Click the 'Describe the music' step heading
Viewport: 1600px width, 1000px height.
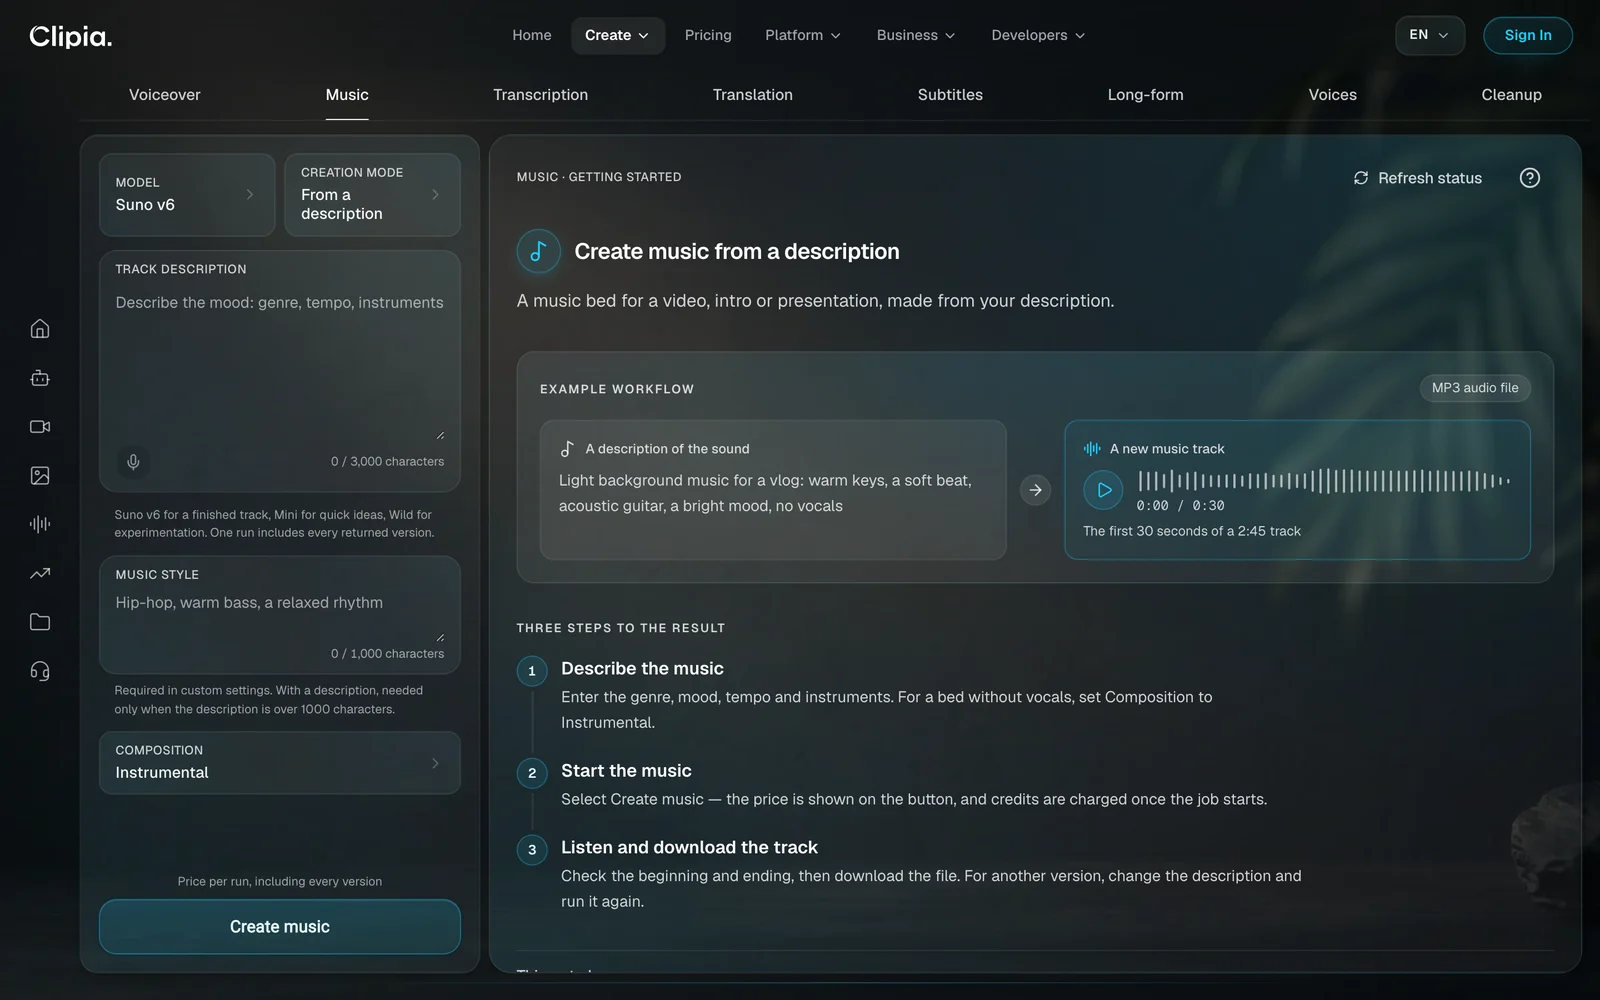[x=642, y=668]
